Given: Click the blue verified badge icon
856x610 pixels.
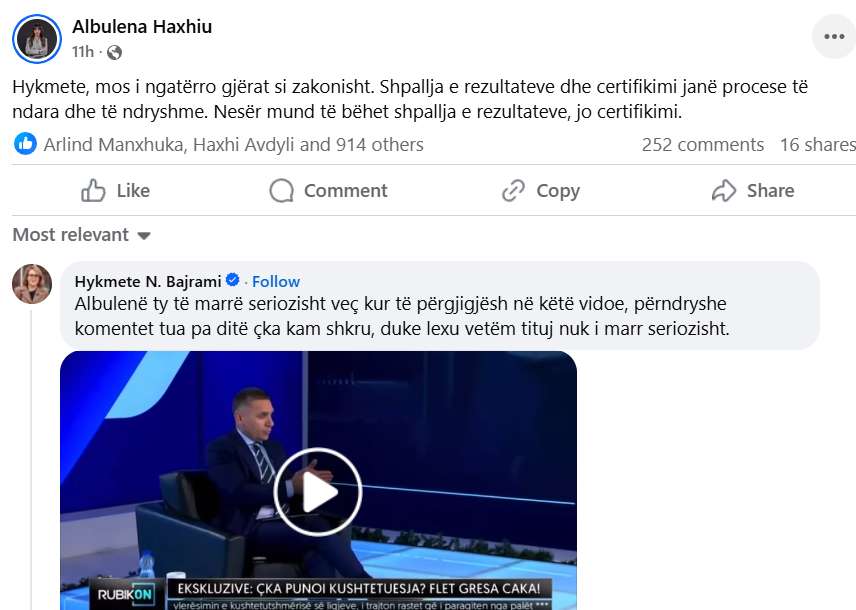Looking at the screenshot, I should (233, 280).
